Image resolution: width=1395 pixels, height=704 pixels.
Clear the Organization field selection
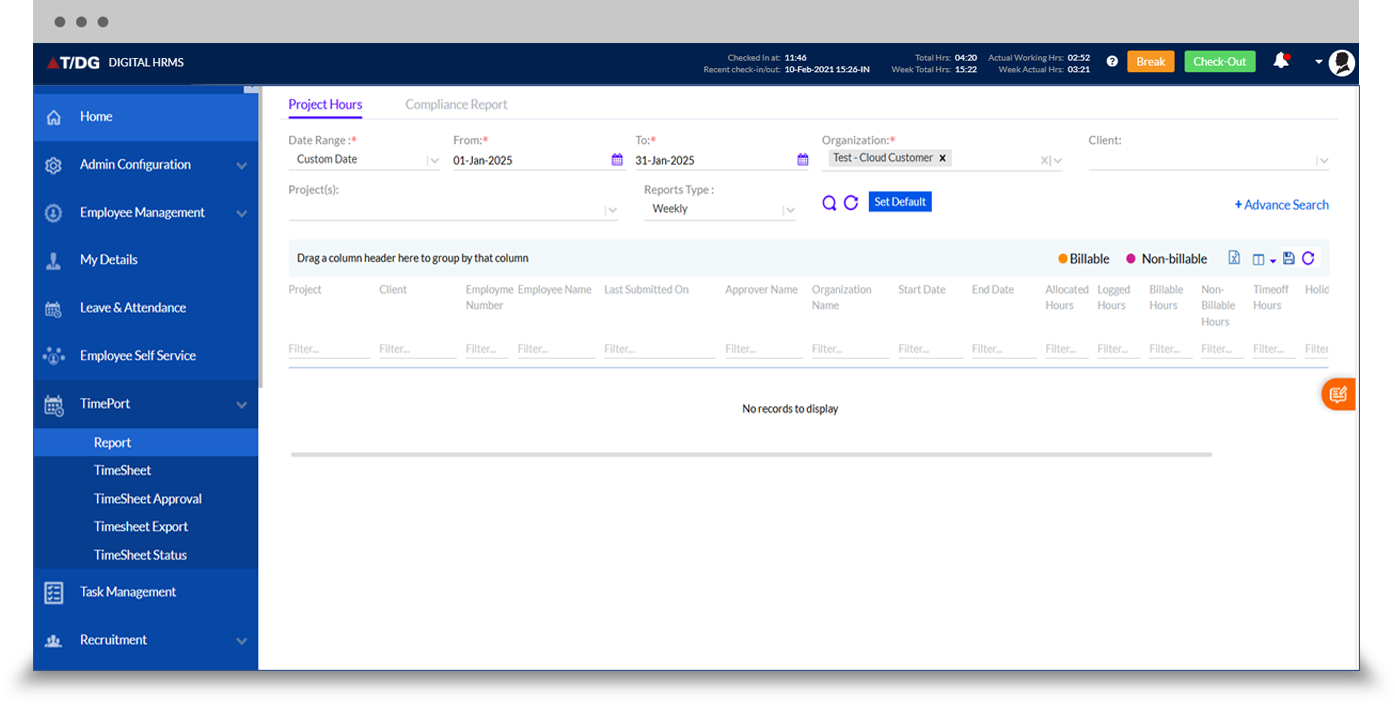[1045, 160]
